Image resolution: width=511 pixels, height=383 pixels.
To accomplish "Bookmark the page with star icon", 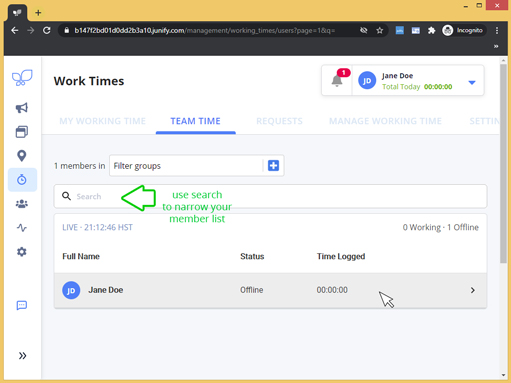I will pyautogui.click(x=380, y=30).
